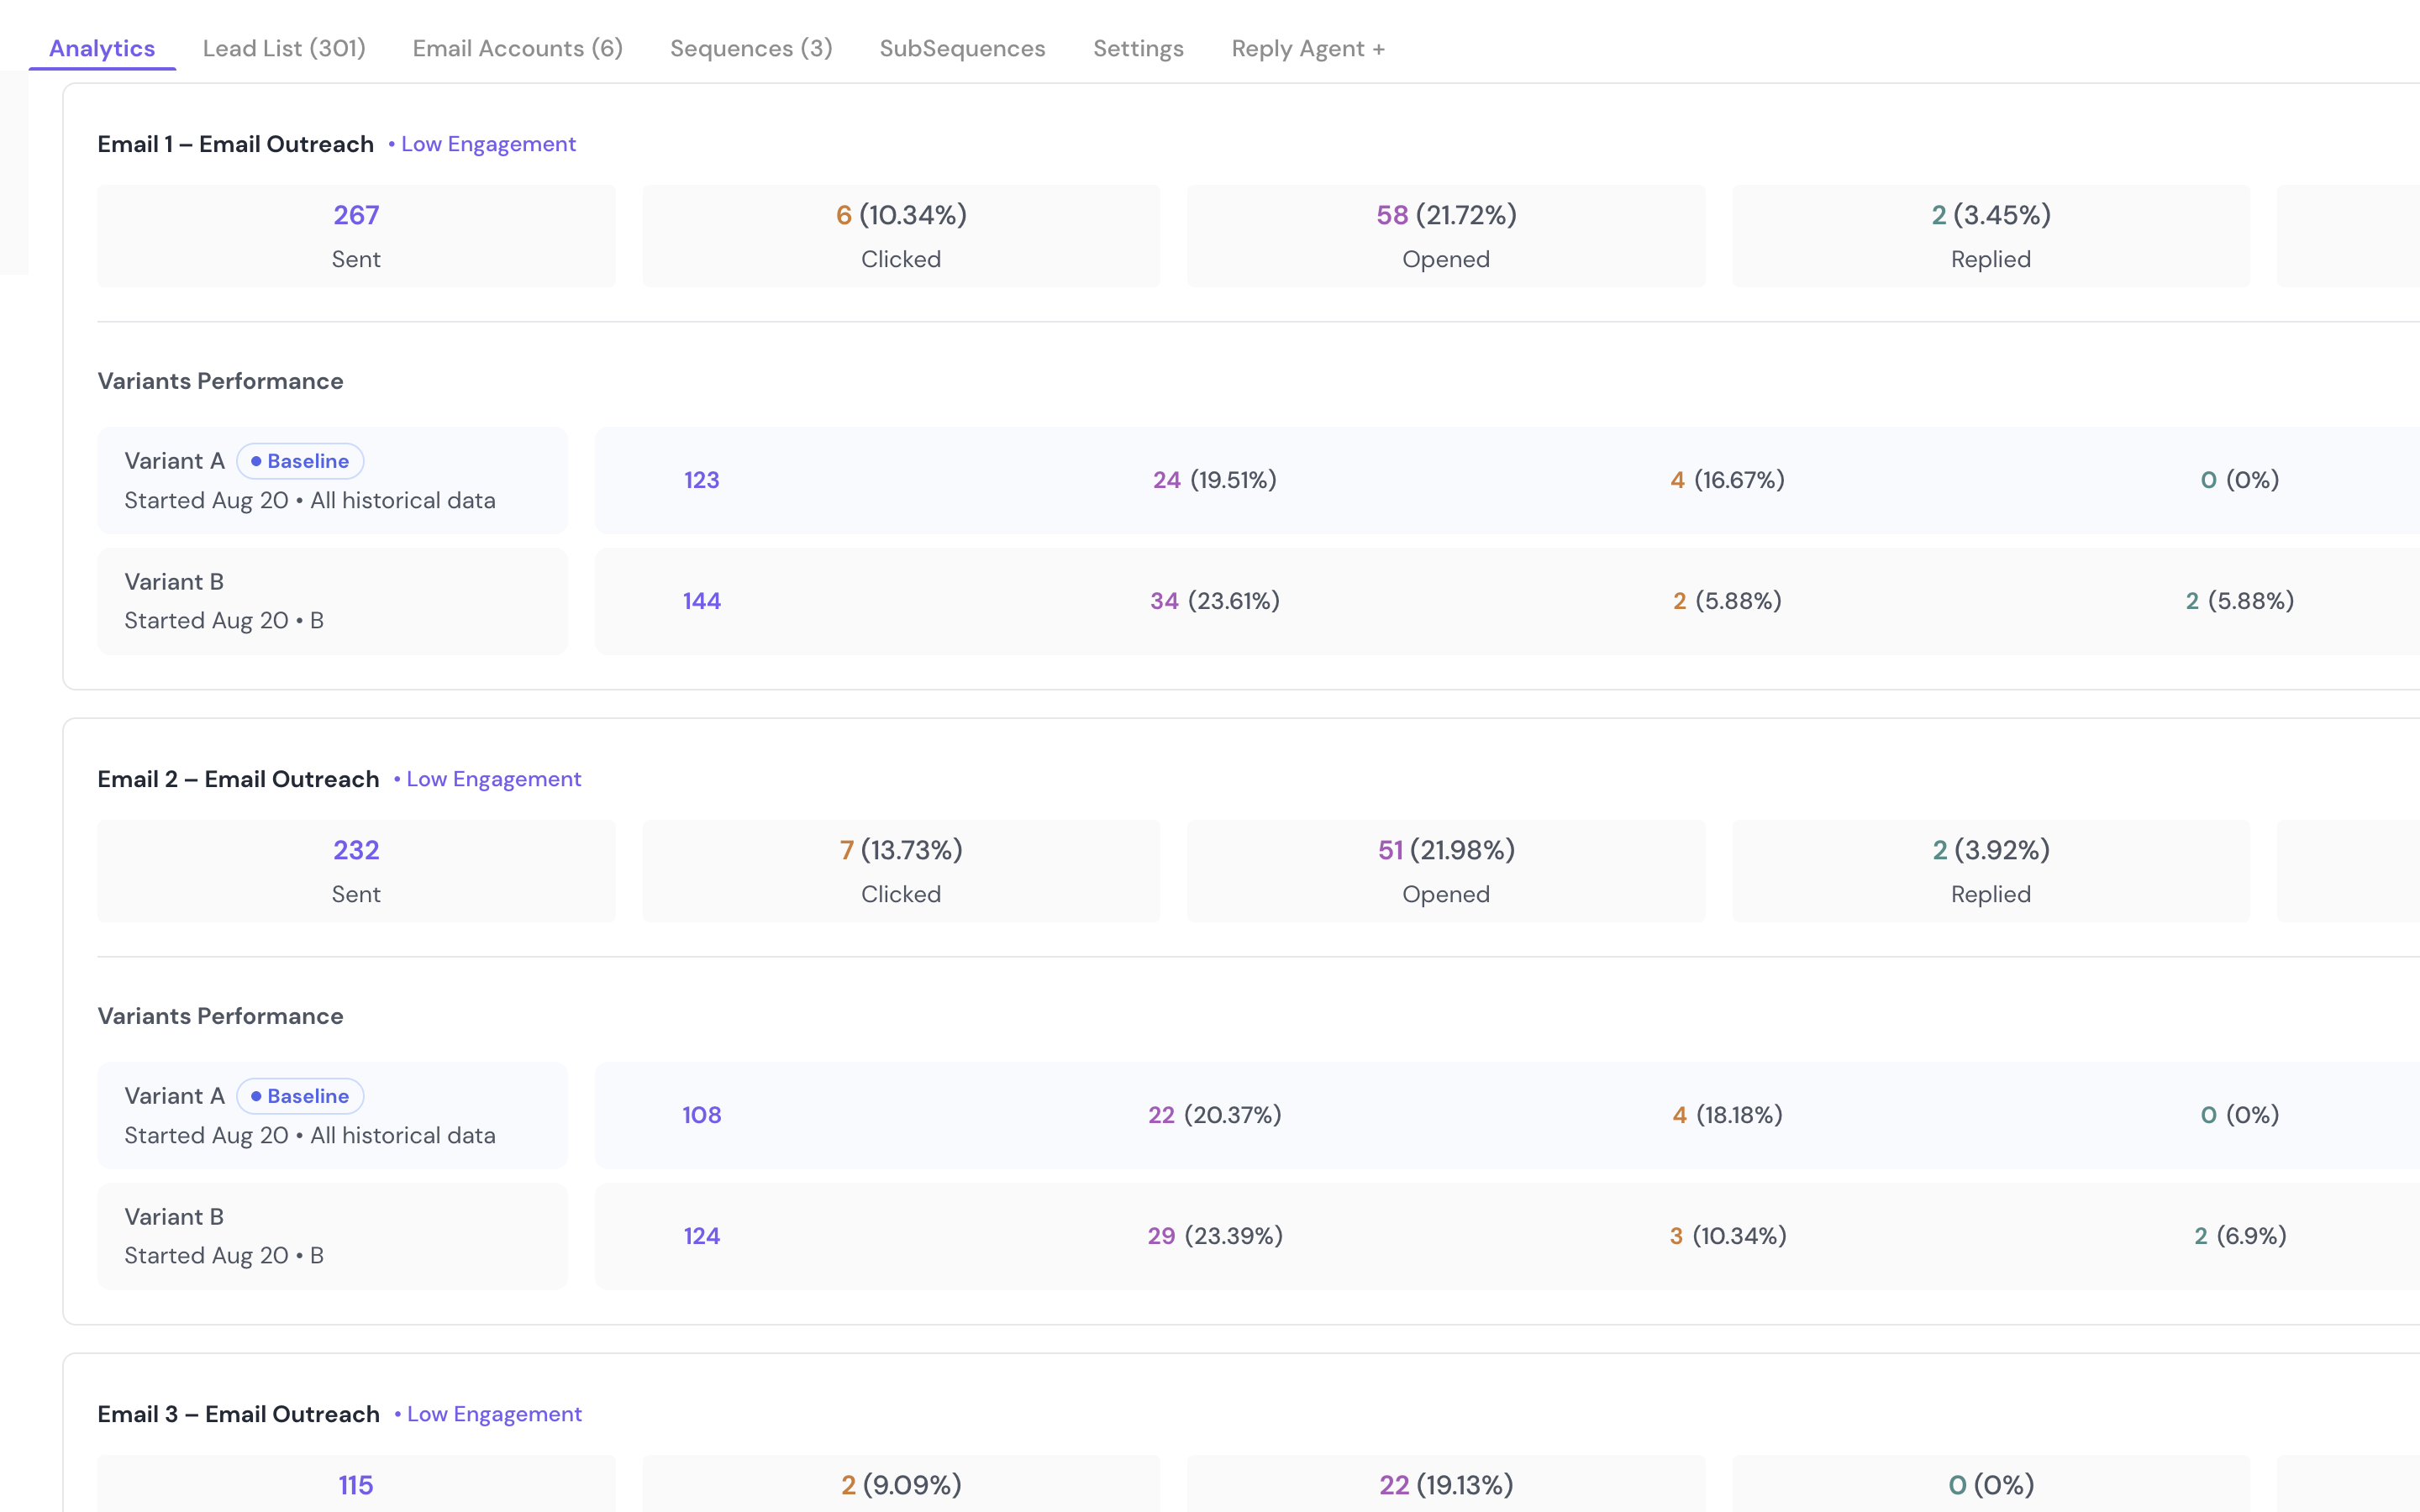Click Email 1 Variant B value 34 (23.61%)

click(x=1215, y=601)
